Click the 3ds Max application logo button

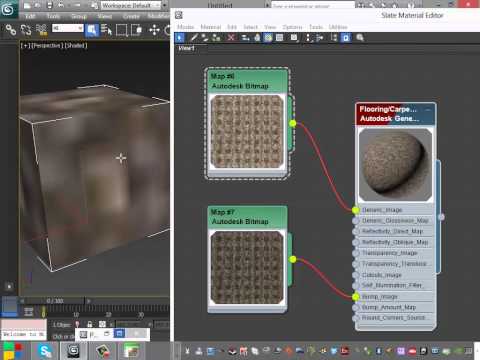8,9
